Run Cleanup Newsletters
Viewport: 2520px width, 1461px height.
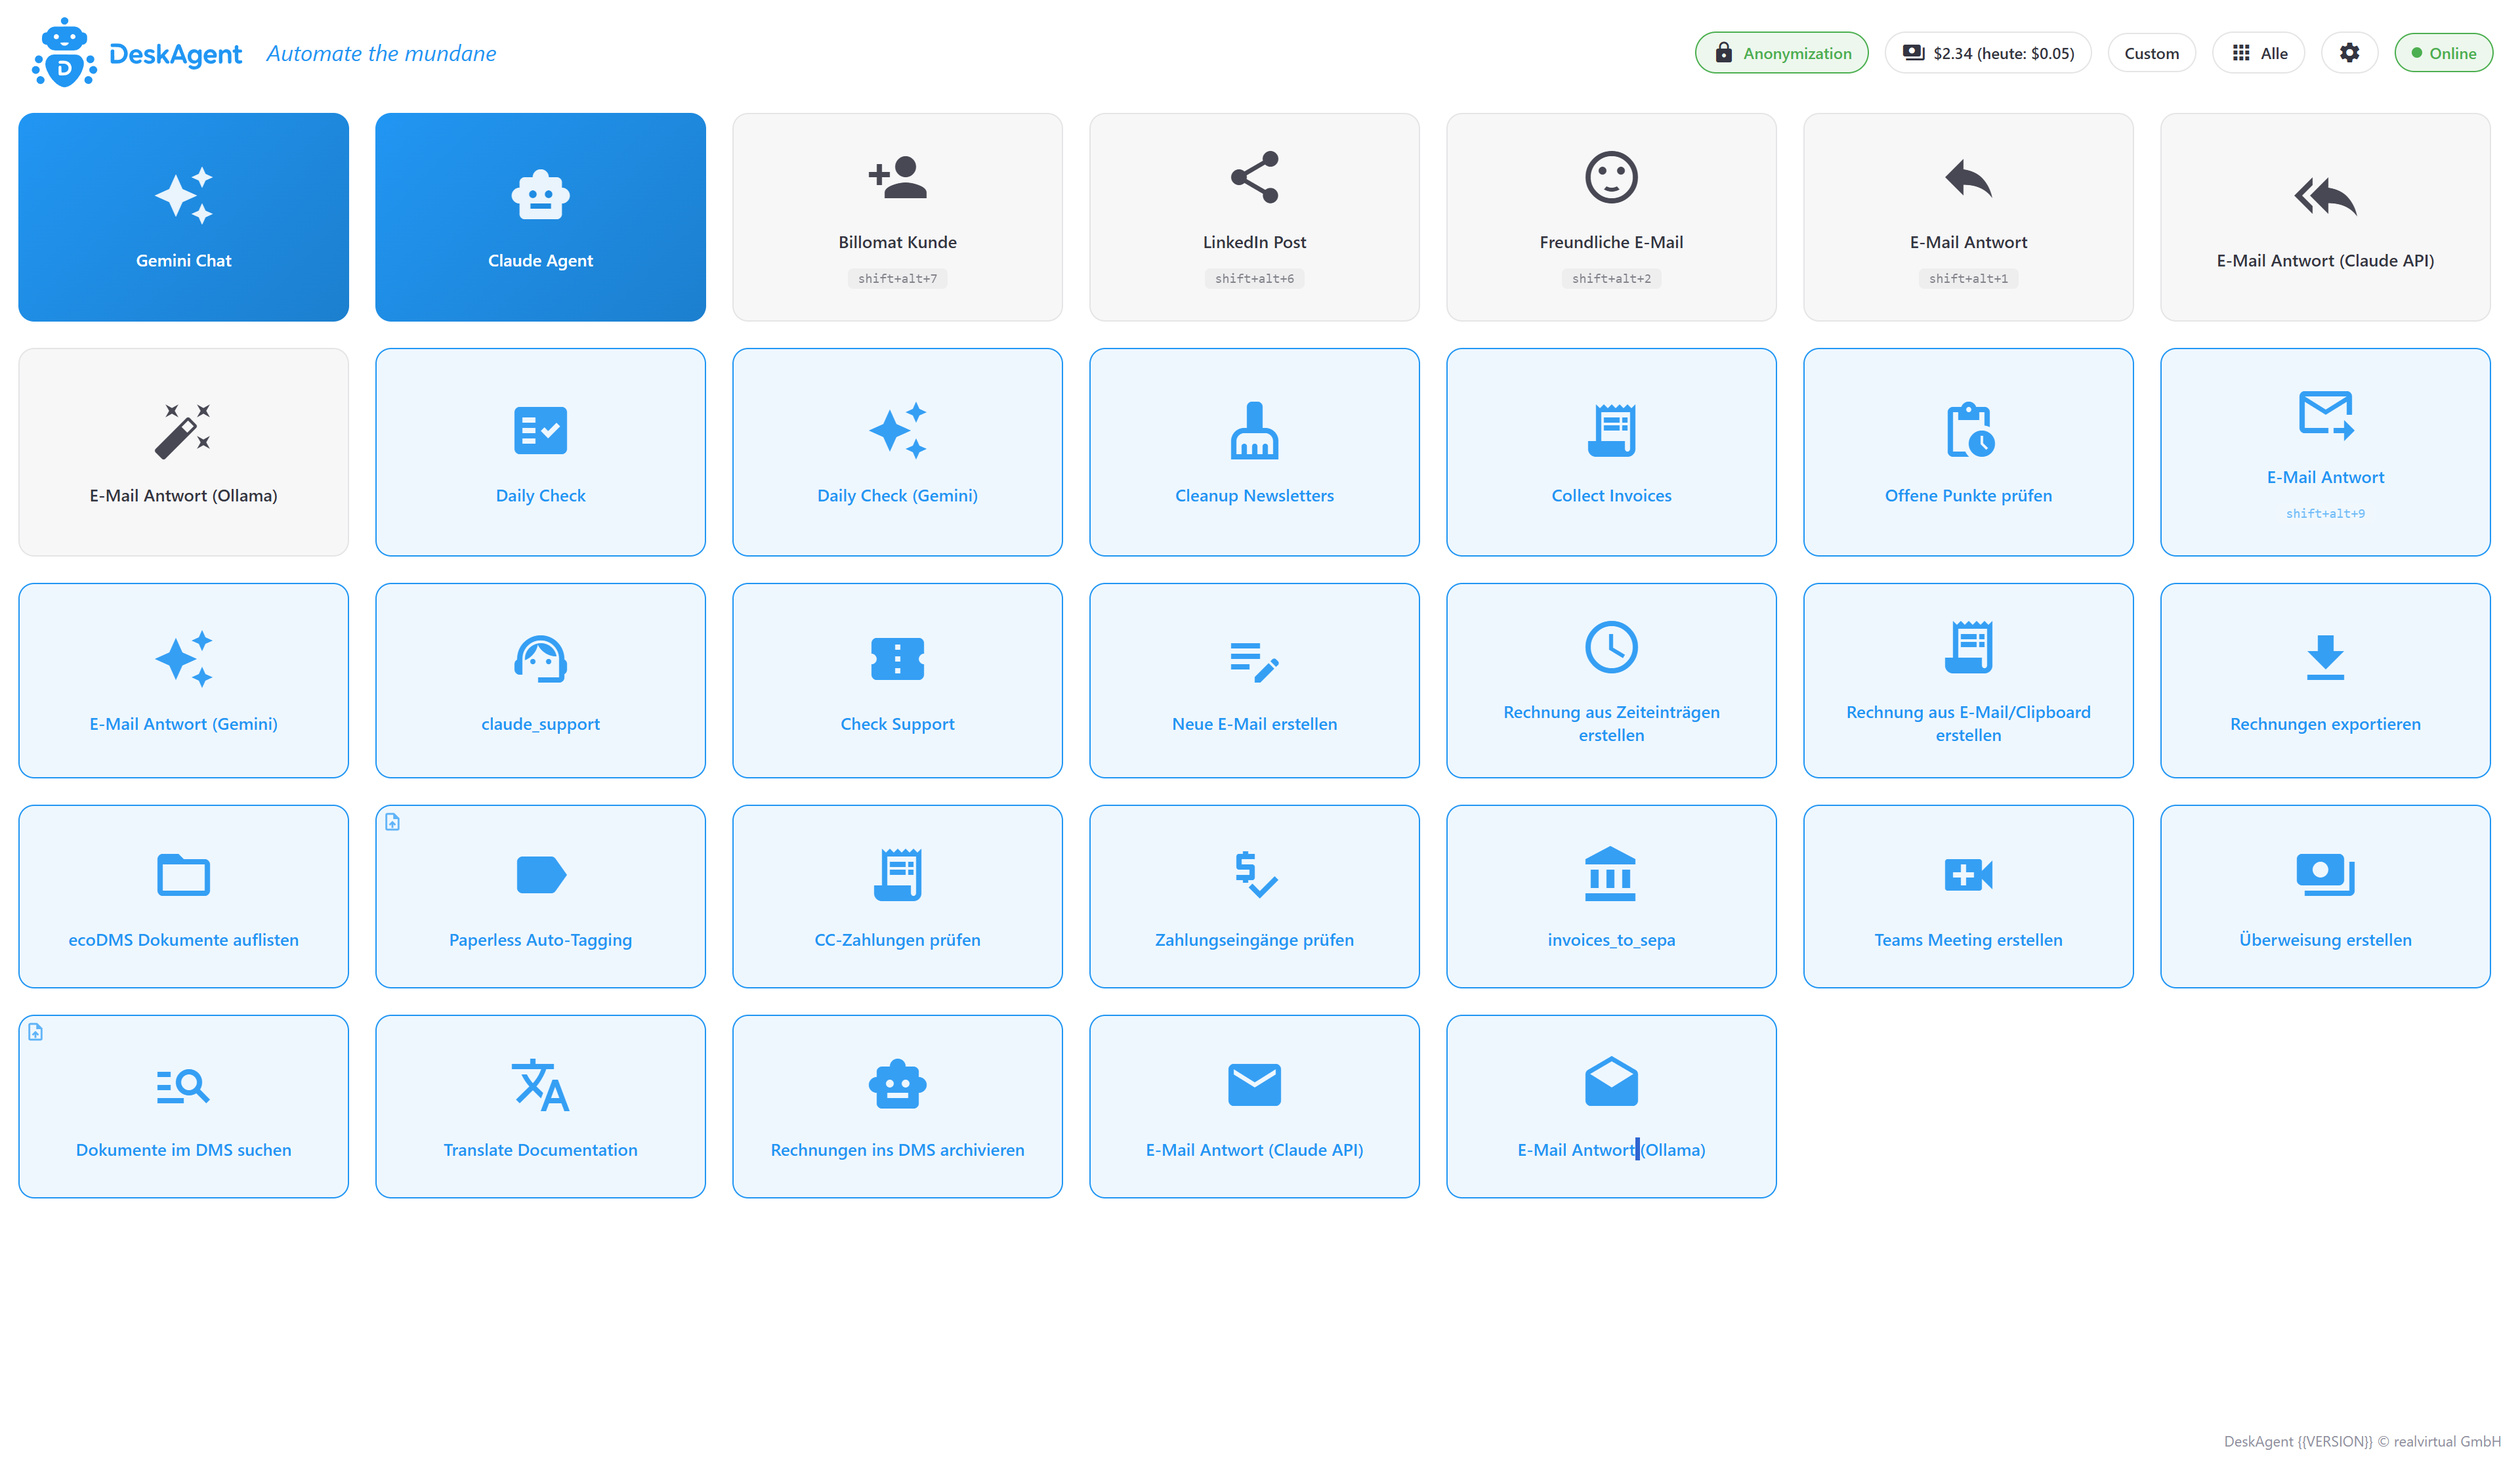point(1253,452)
